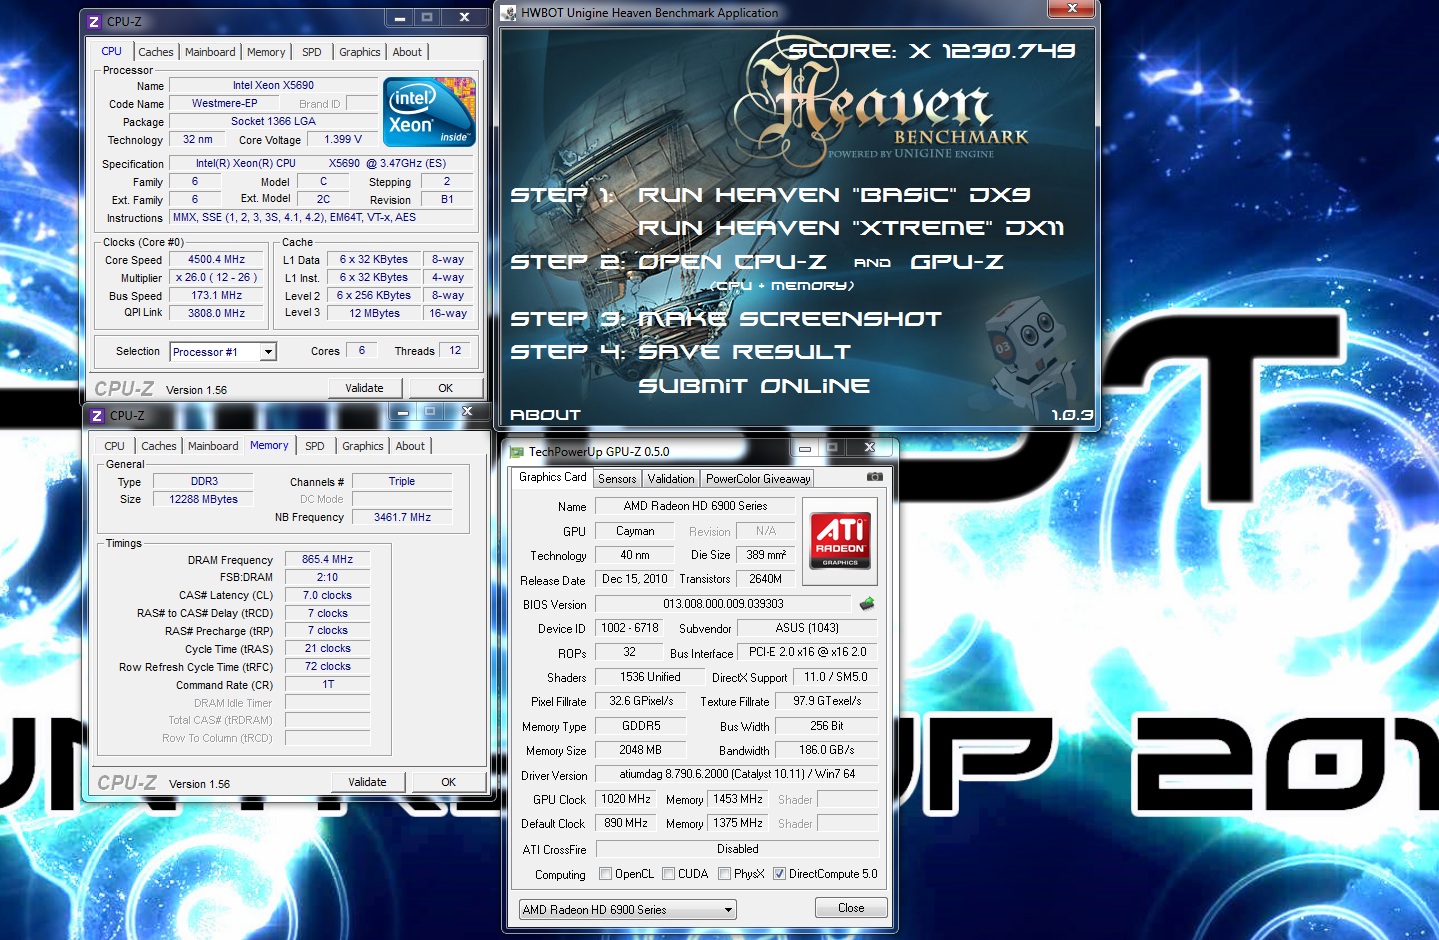1439x940 pixels.
Task: Click MAKE SCREENSHOT in the Heaven app
Action: click(x=790, y=319)
